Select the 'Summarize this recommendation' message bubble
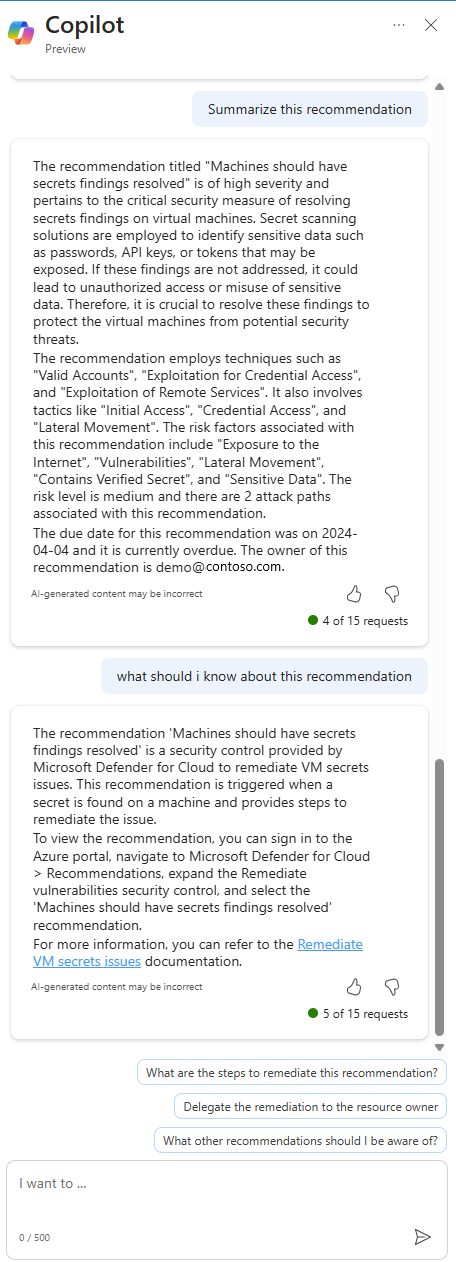 point(310,109)
